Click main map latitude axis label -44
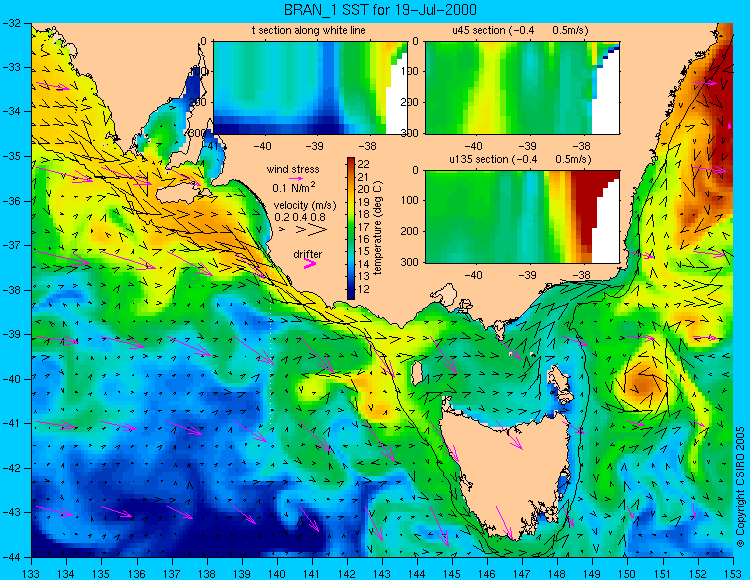Viewport: 750px width, 580px height. coord(11,557)
